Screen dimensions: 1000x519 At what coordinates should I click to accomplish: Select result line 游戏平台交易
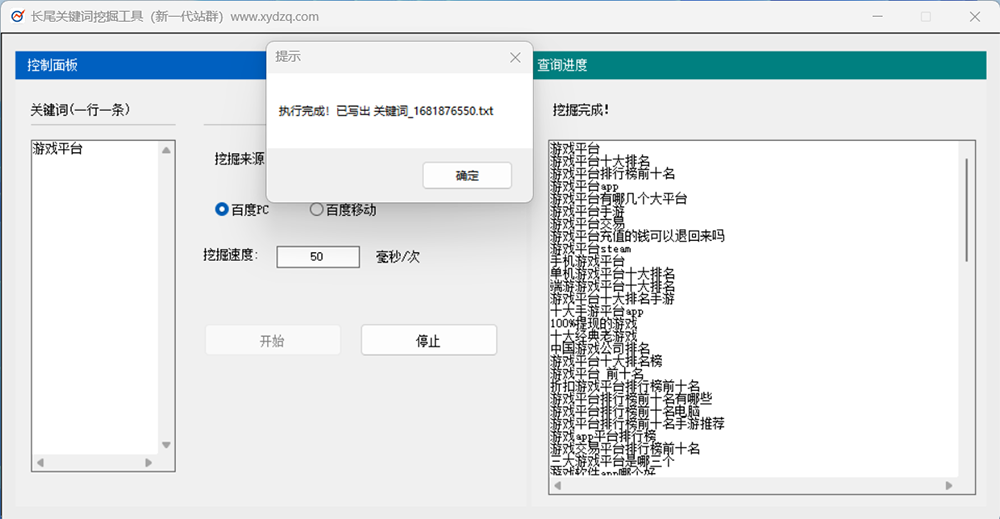pyautogui.click(x=587, y=223)
